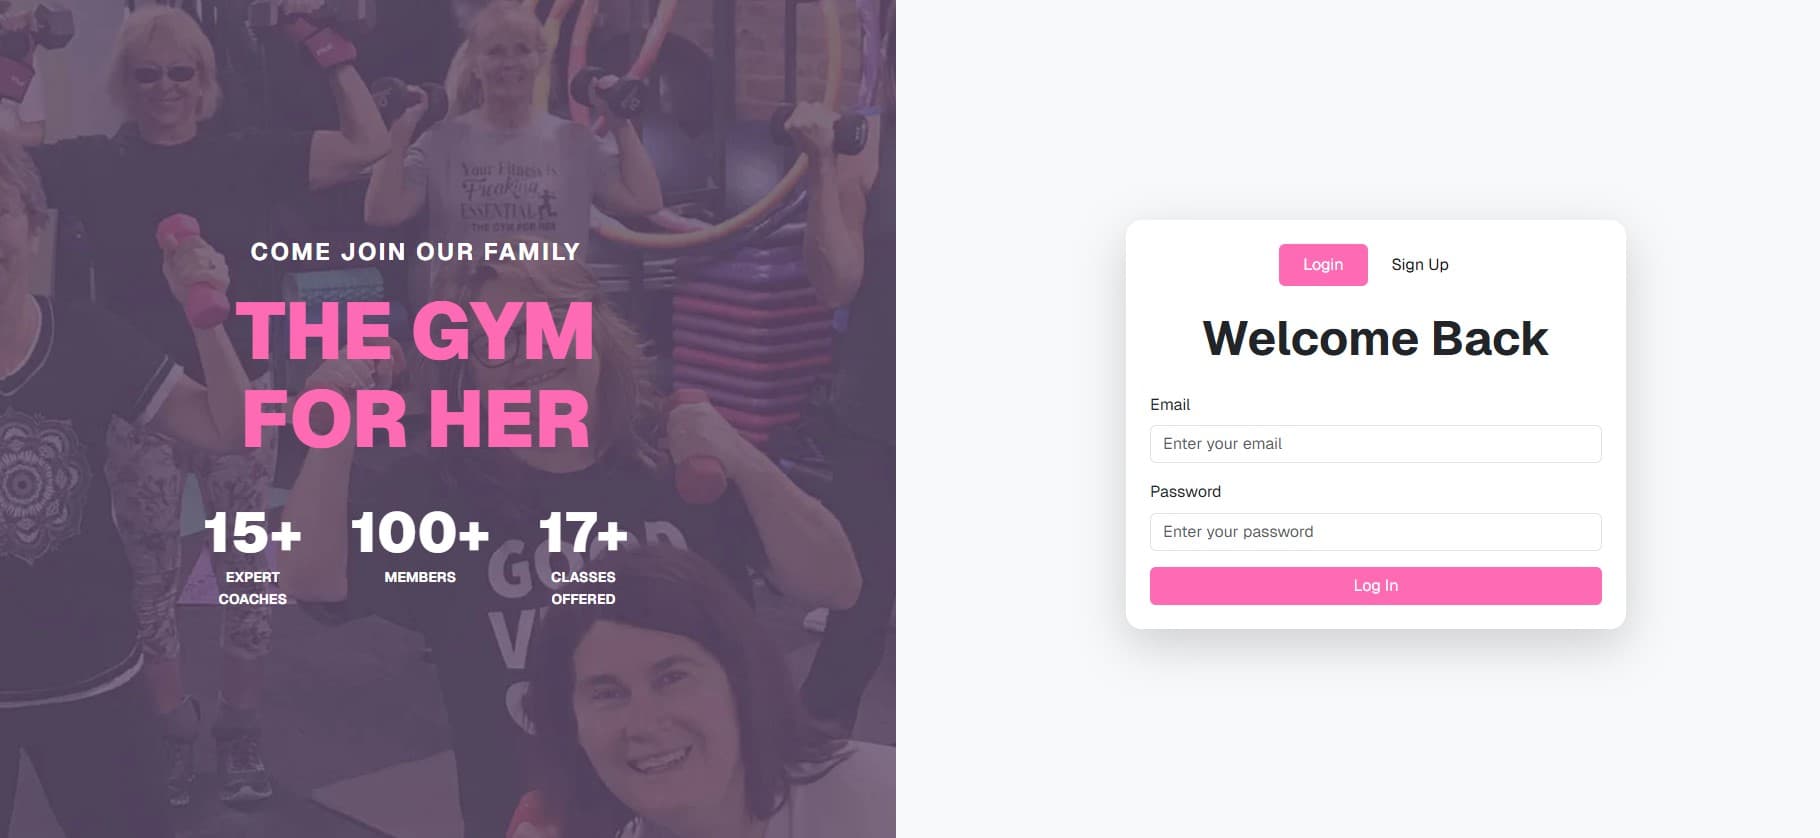Submit with the Log In button
The height and width of the screenshot is (838, 1820).
[x=1375, y=586]
